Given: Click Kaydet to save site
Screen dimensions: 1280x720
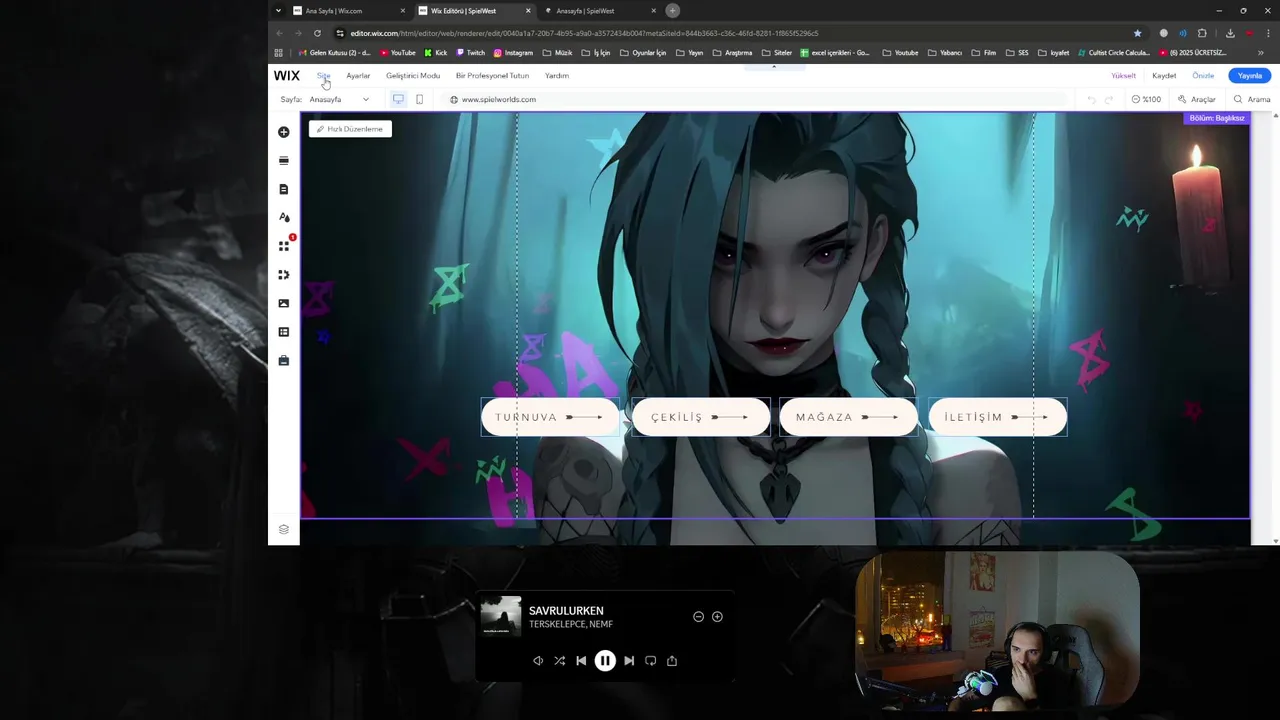Looking at the screenshot, I should 1164,76.
